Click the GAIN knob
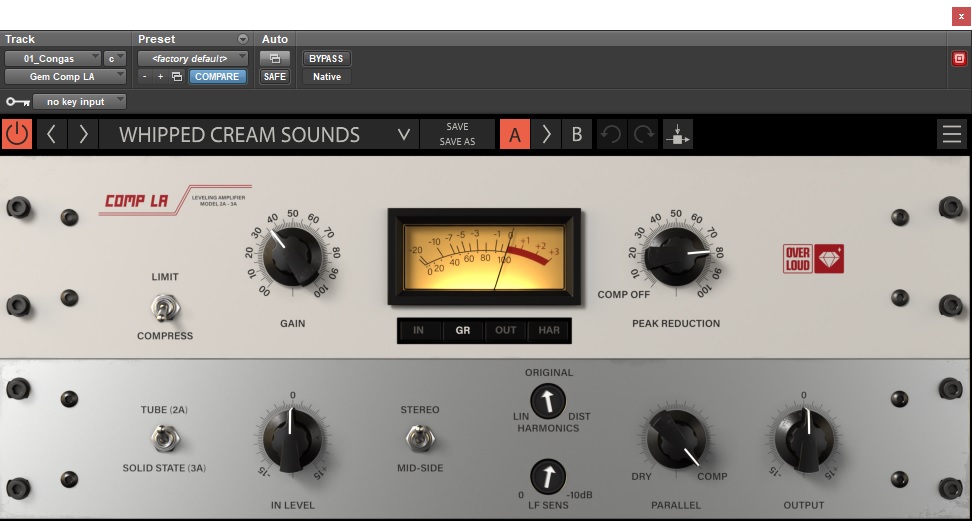Viewport: 972px width, 521px height. (x=292, y=256)
